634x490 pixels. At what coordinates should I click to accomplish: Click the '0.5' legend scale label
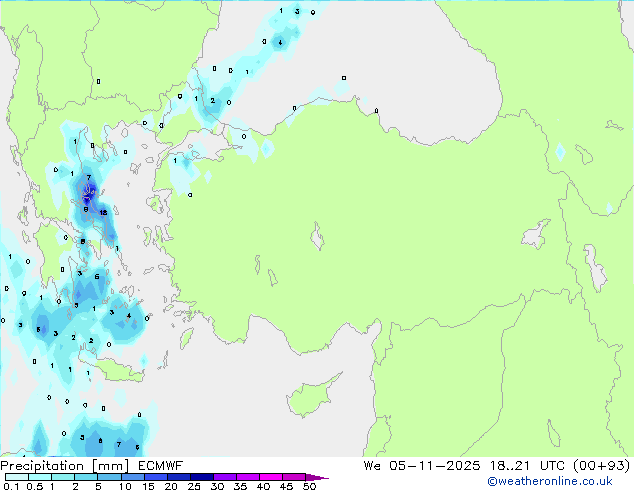coord(35,486)
